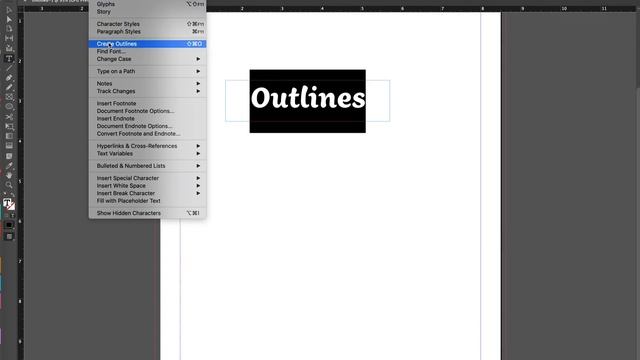Viewport: 640px width, 360px height.
Task: Expand Insert Special Character submenu
Action: point(147,178)
